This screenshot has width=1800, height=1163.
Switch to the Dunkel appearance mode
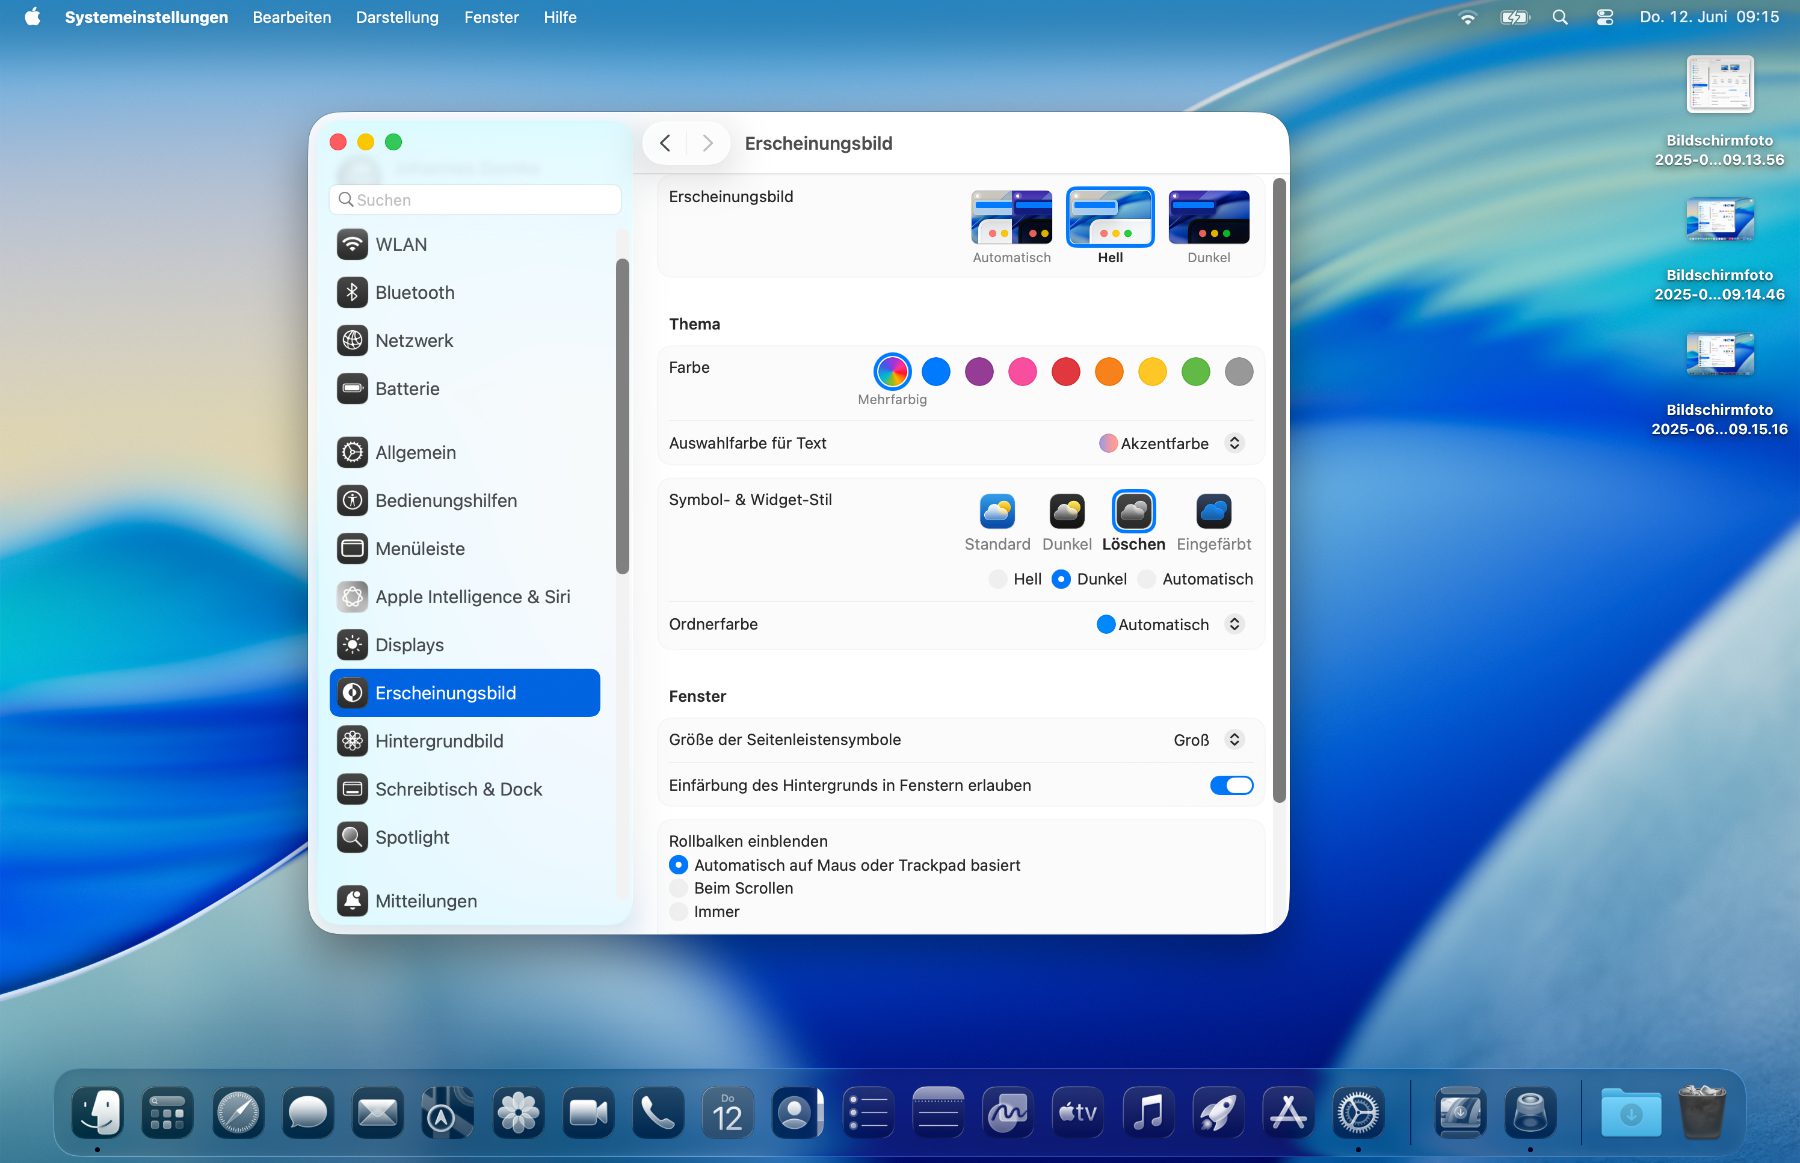coord(1208,218)
